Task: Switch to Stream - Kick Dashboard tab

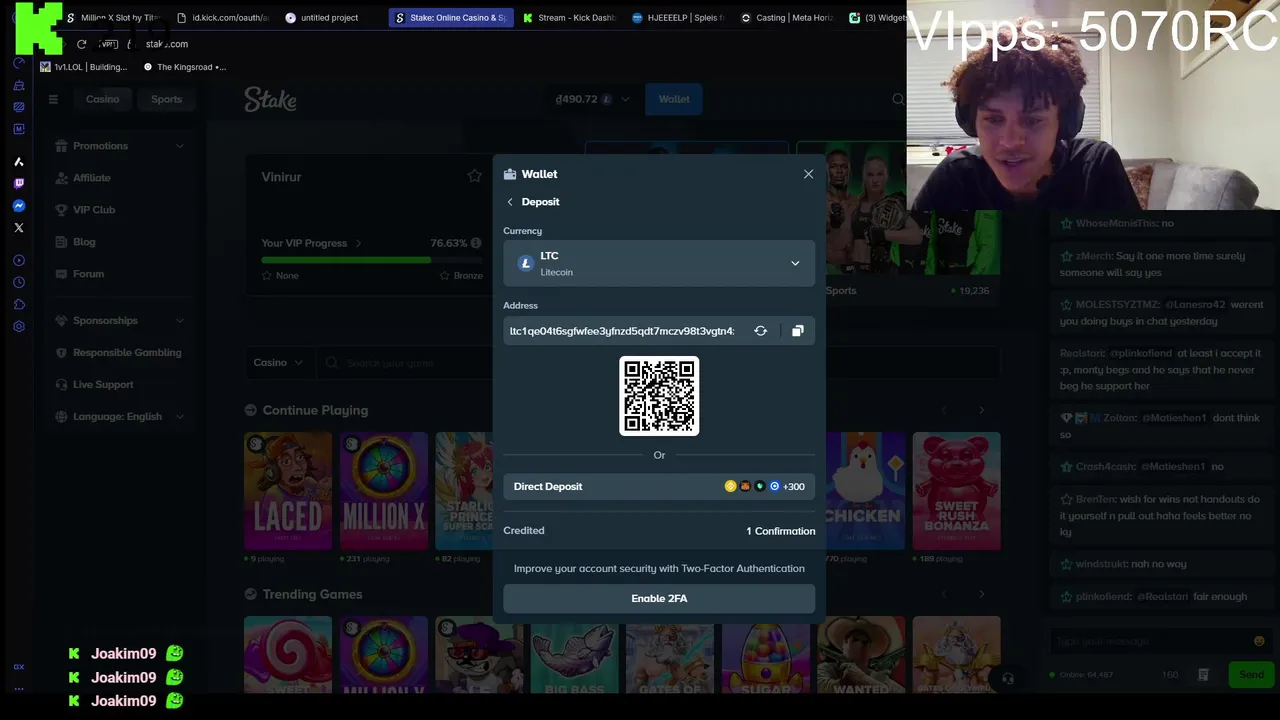Action: tap(569, 18)
